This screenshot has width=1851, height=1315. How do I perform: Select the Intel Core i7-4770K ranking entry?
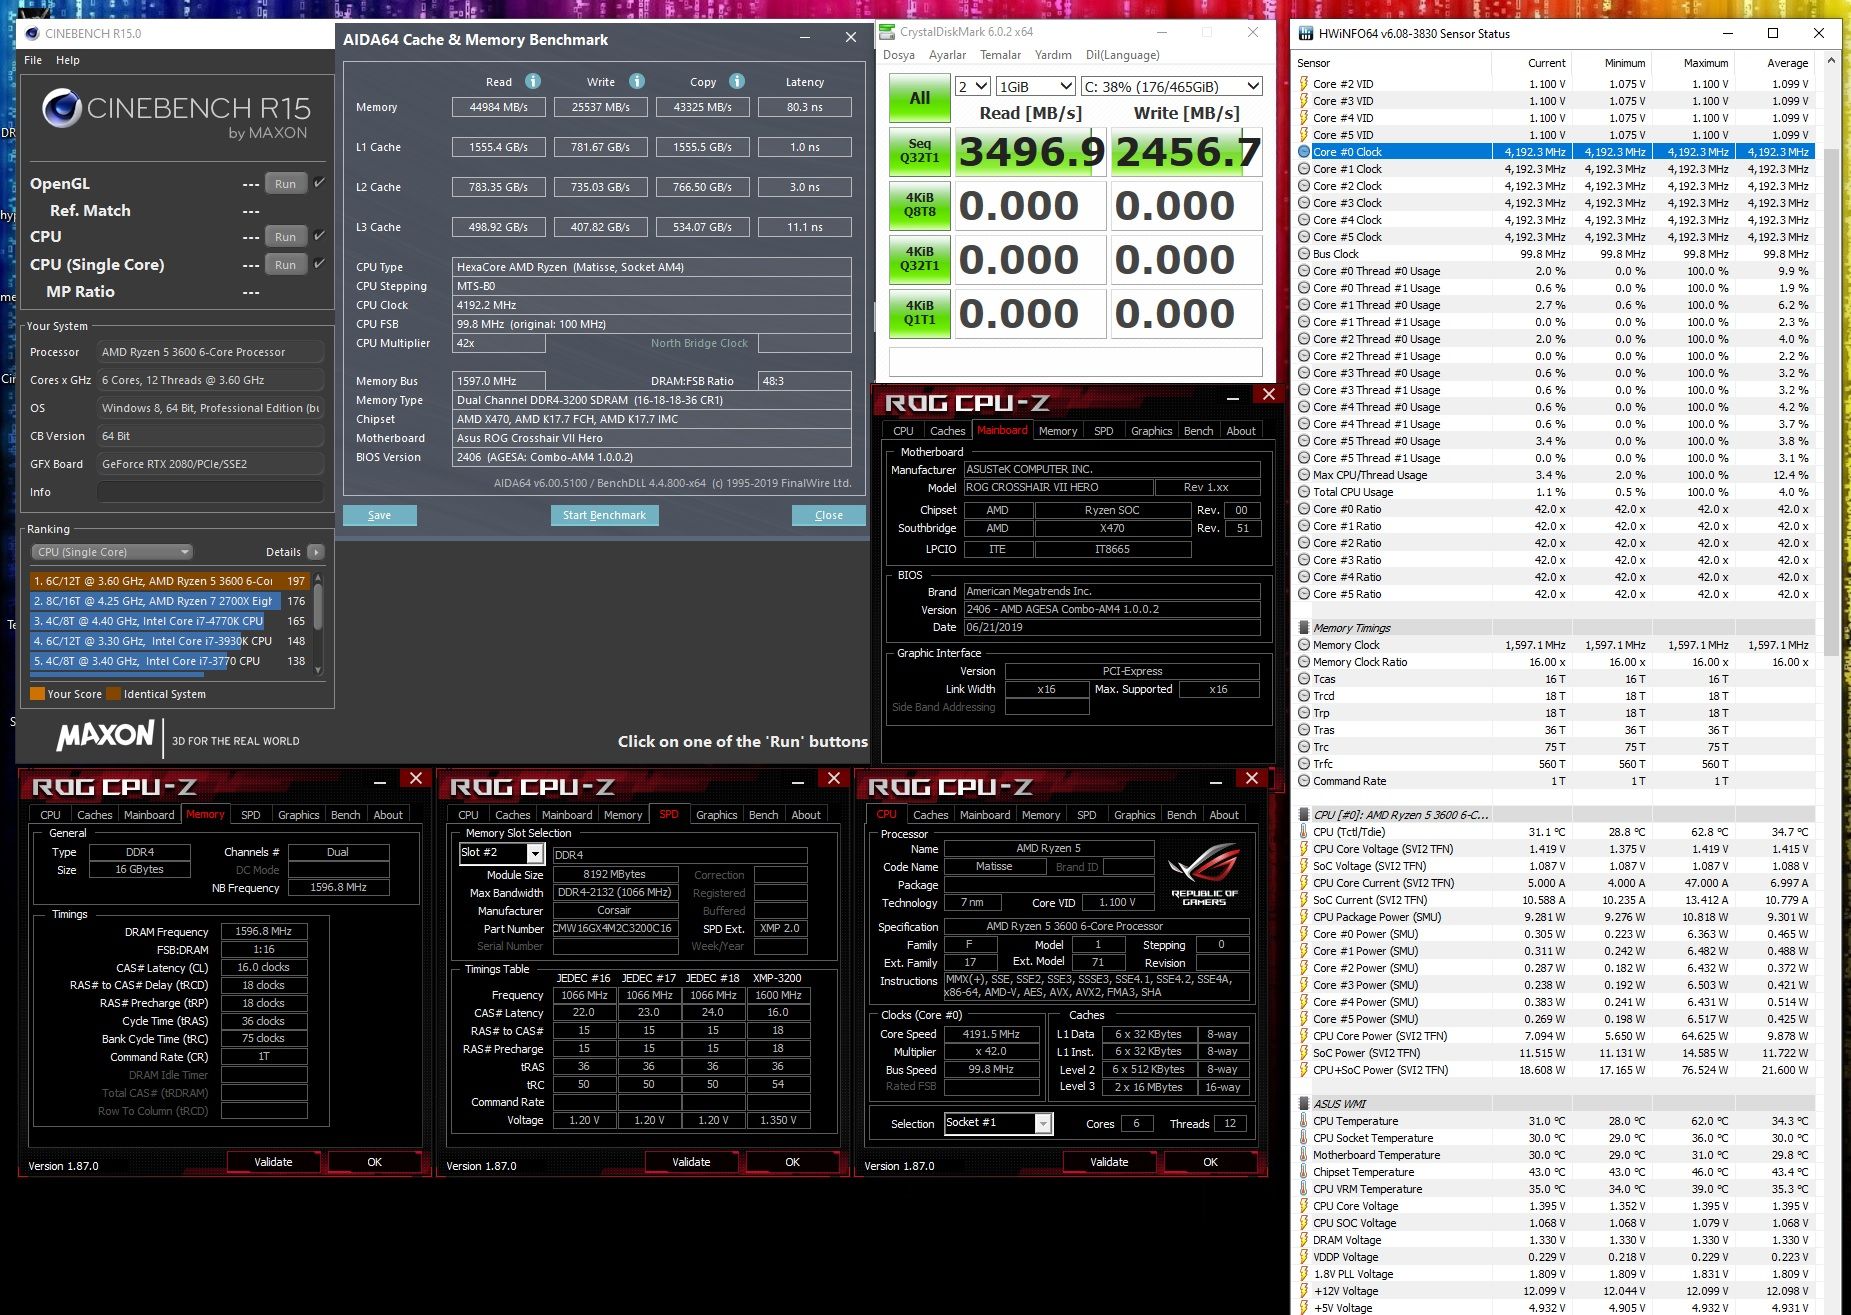tap(170, 621)
